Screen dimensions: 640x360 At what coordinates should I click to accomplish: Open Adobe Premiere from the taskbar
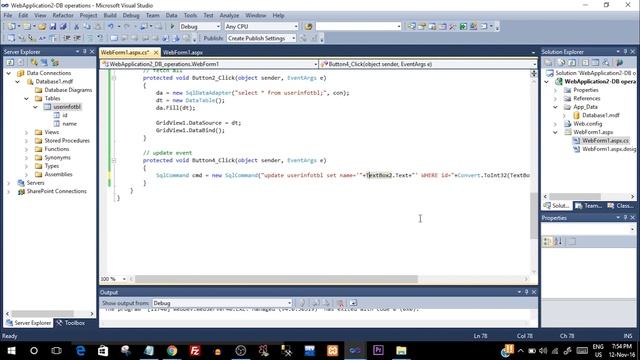tap(378, 351)
